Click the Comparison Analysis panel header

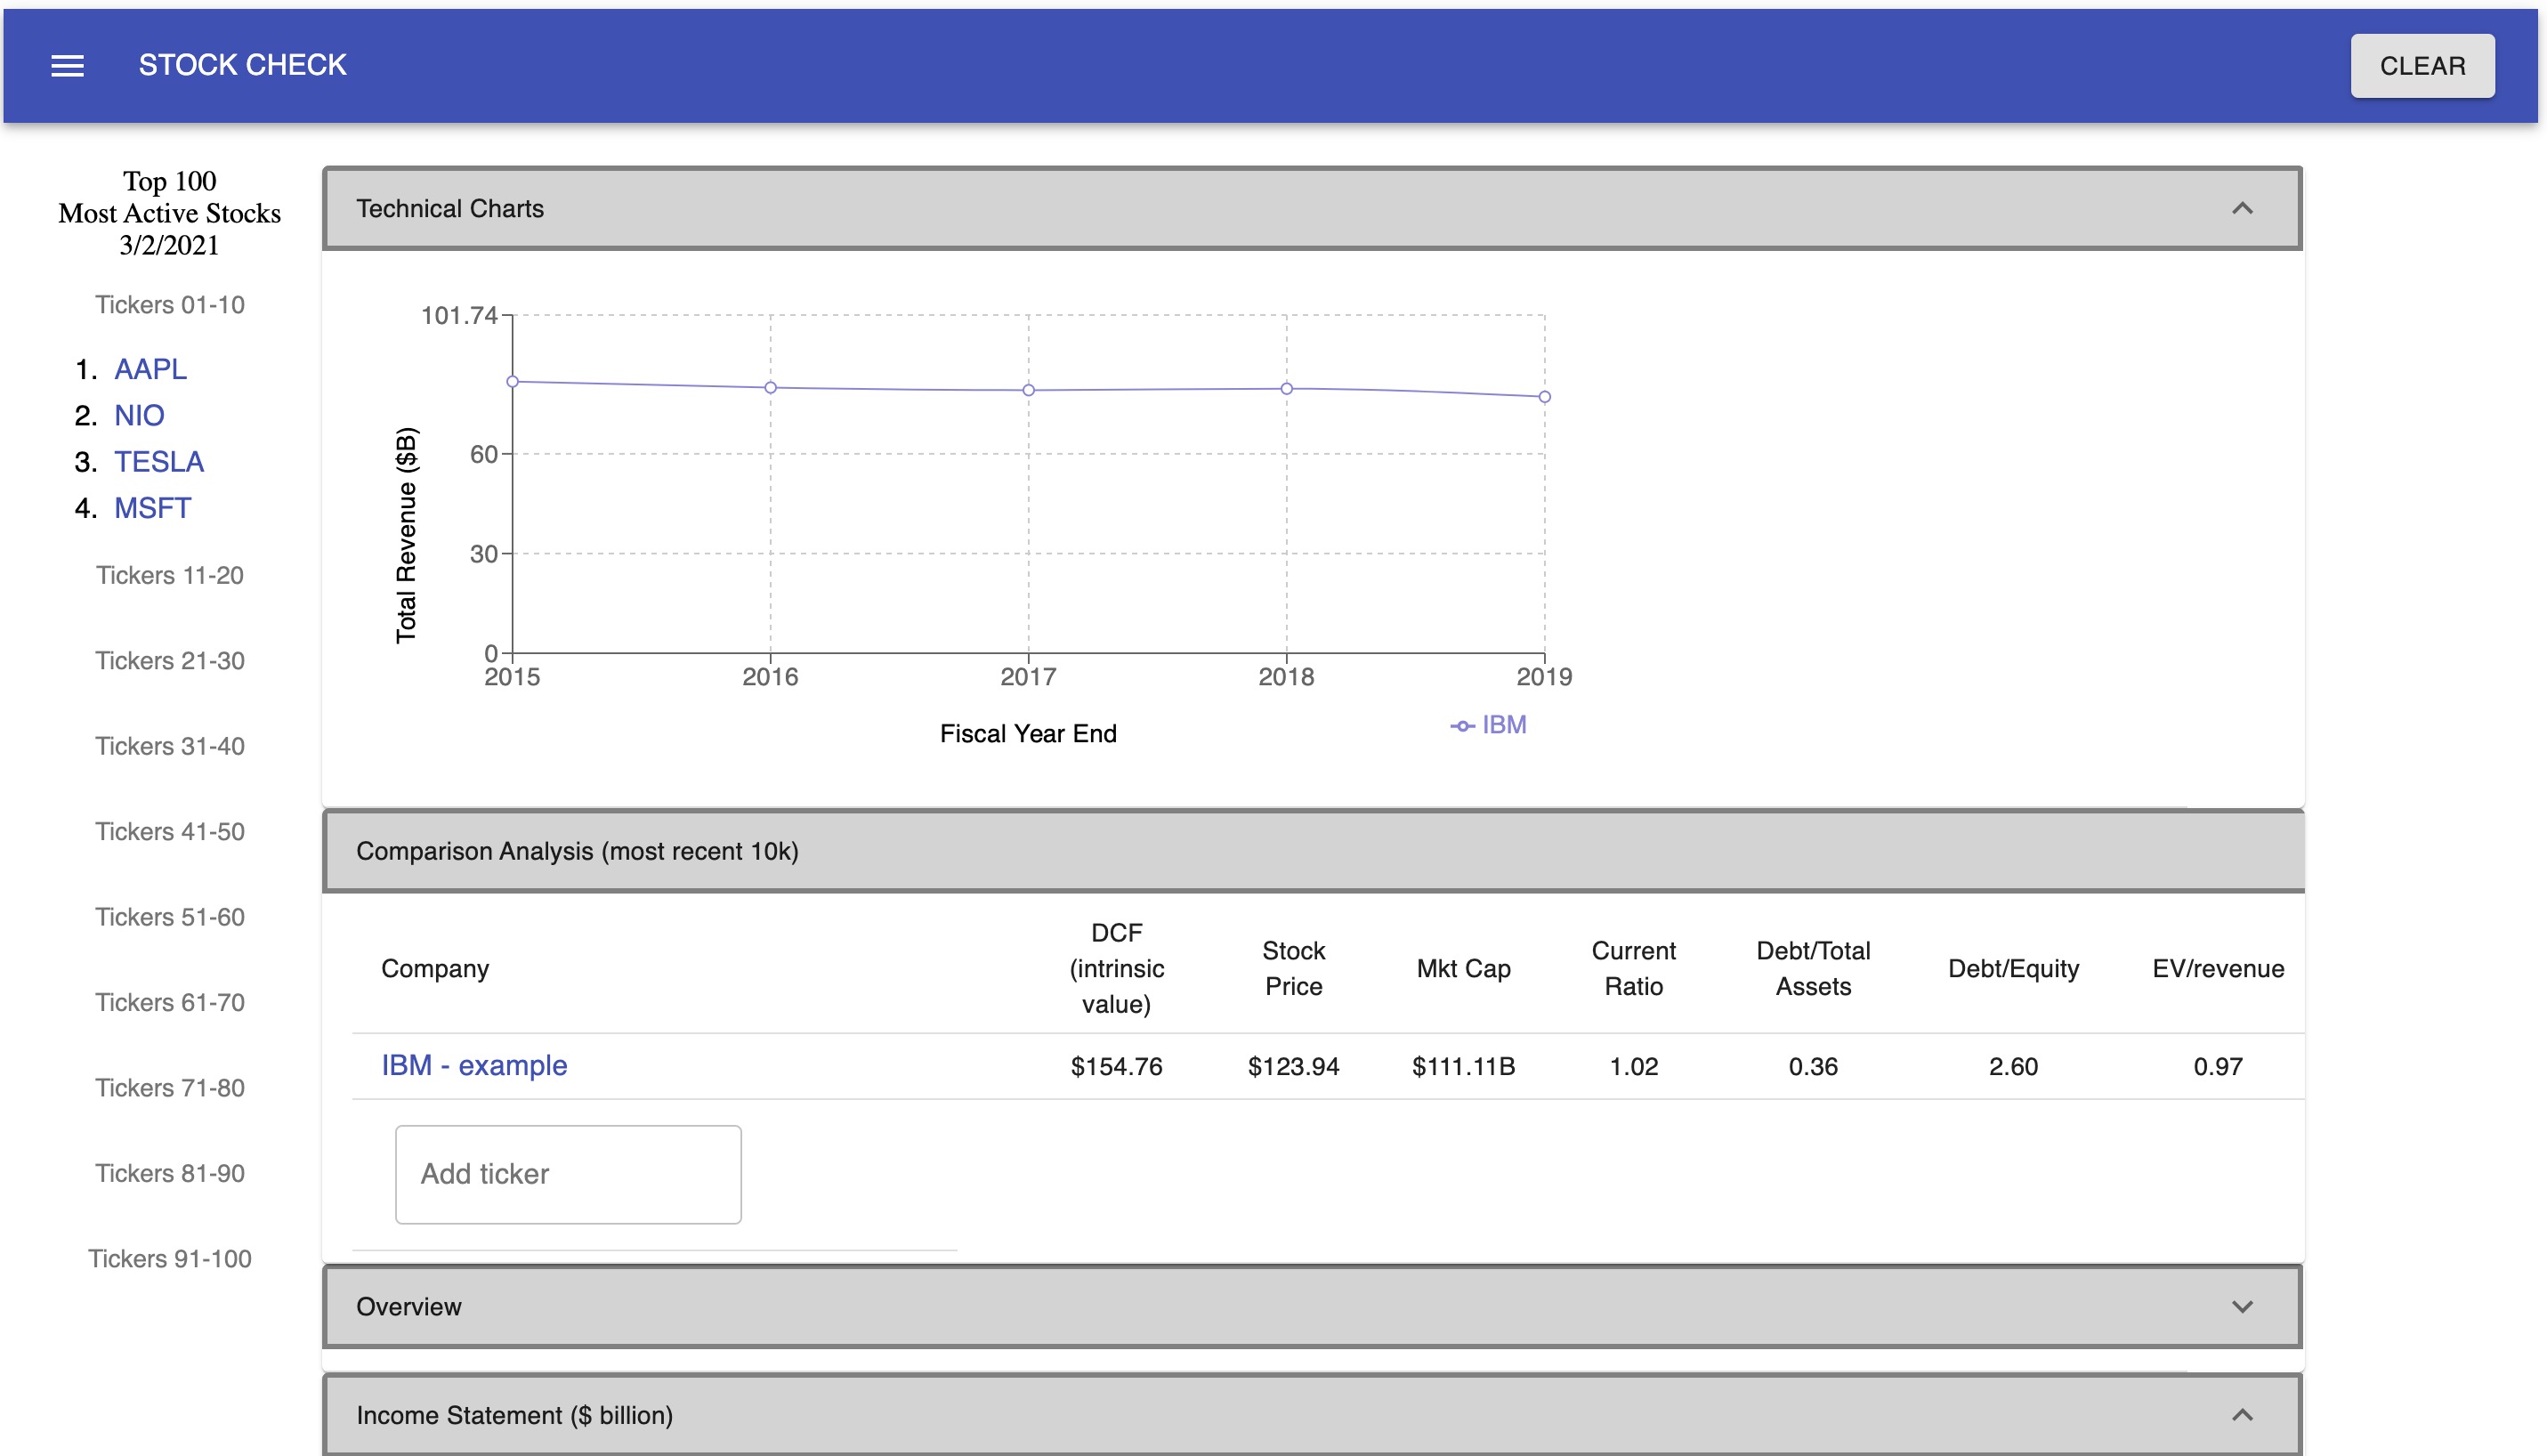1313,851
